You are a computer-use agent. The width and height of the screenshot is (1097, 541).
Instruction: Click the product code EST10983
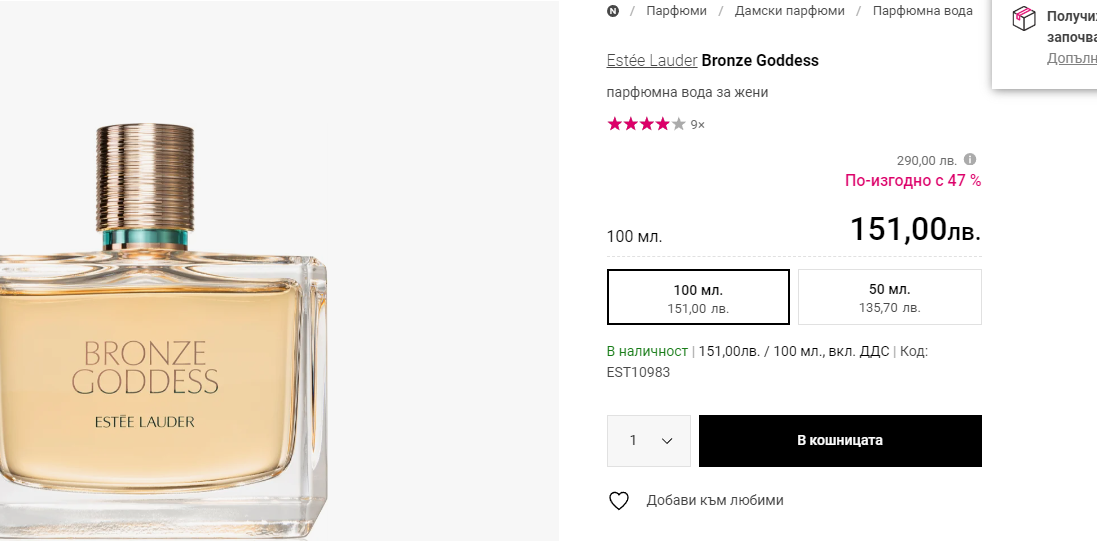[638, 372]
